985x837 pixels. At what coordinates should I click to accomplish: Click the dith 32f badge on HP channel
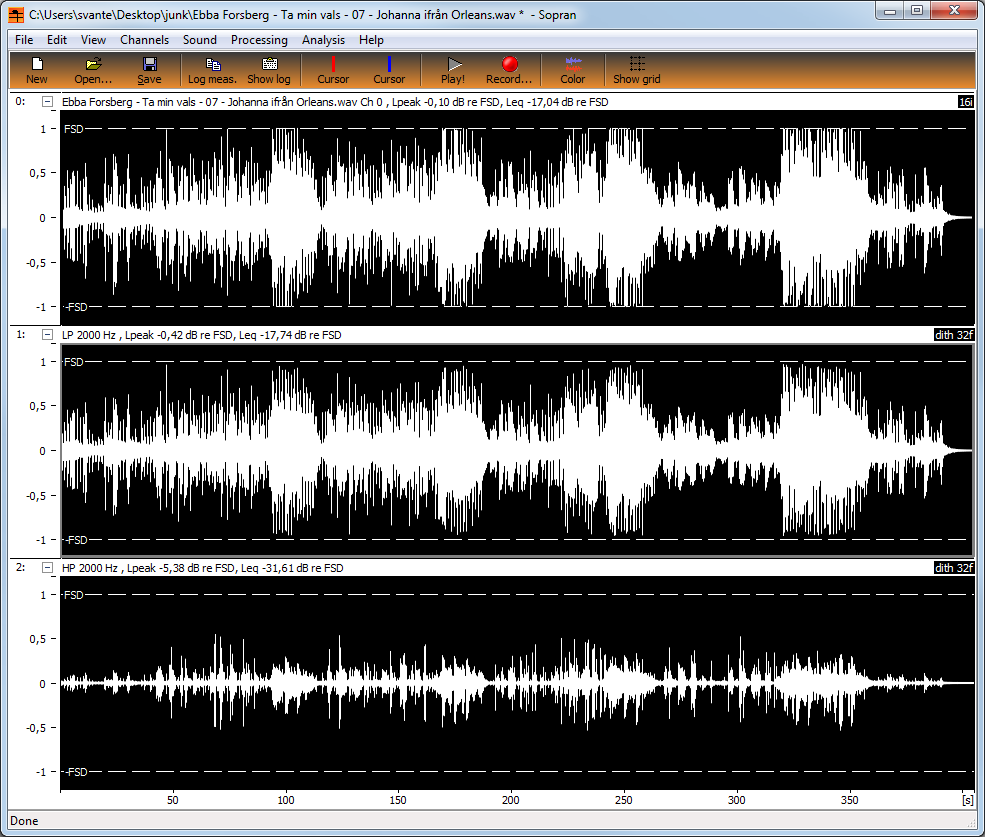(954, 567)
